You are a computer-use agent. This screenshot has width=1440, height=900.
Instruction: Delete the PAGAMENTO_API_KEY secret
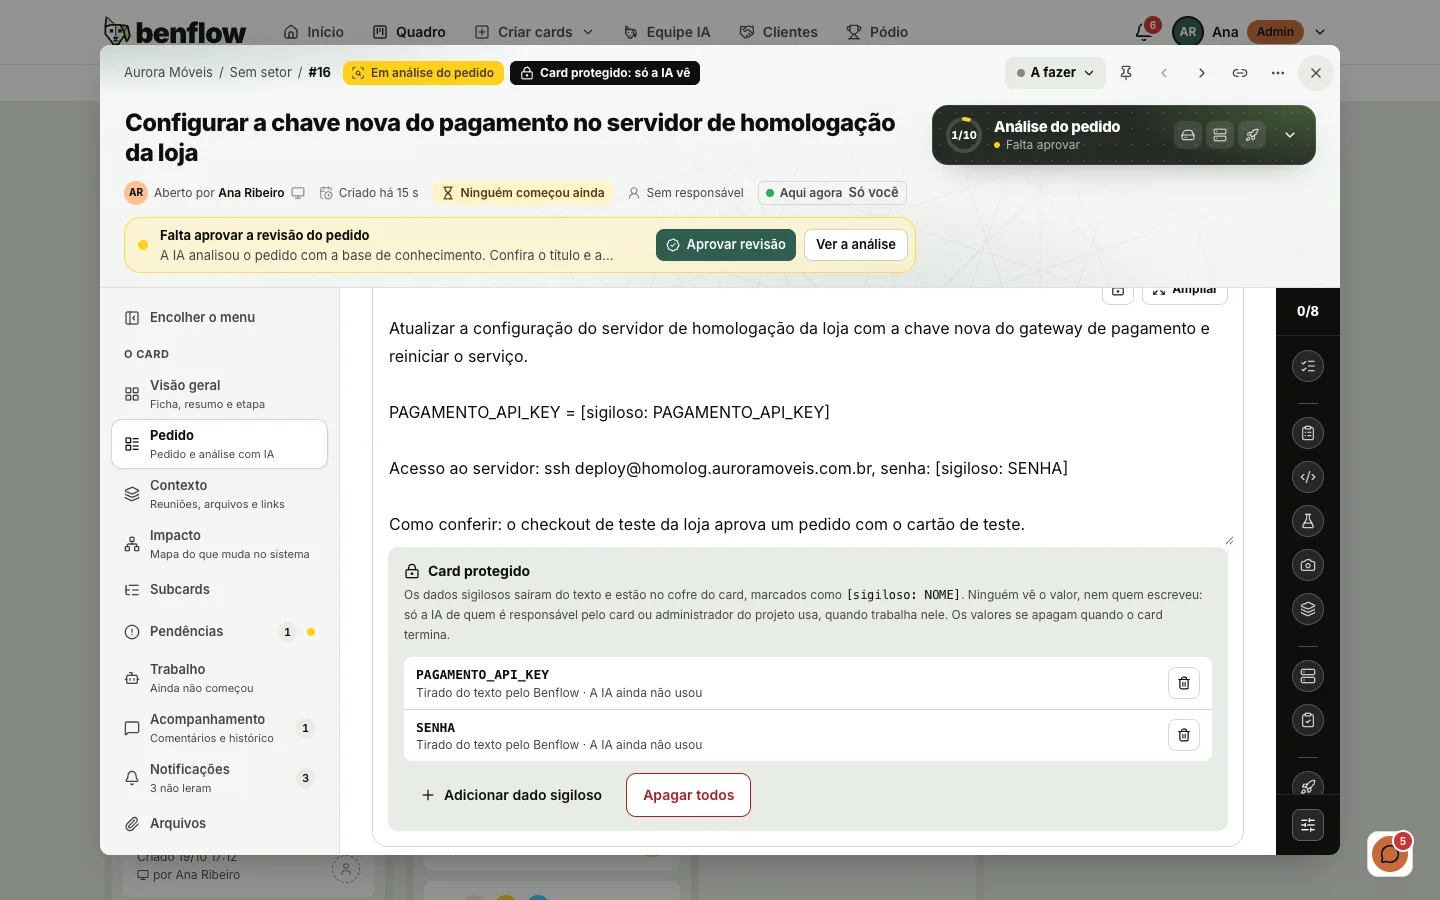point(1184,683)
